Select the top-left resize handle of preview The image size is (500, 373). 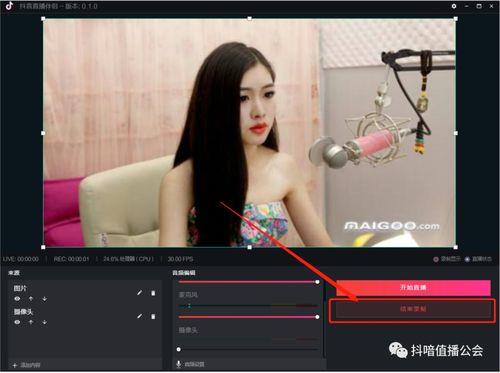[x=43, y=19]
